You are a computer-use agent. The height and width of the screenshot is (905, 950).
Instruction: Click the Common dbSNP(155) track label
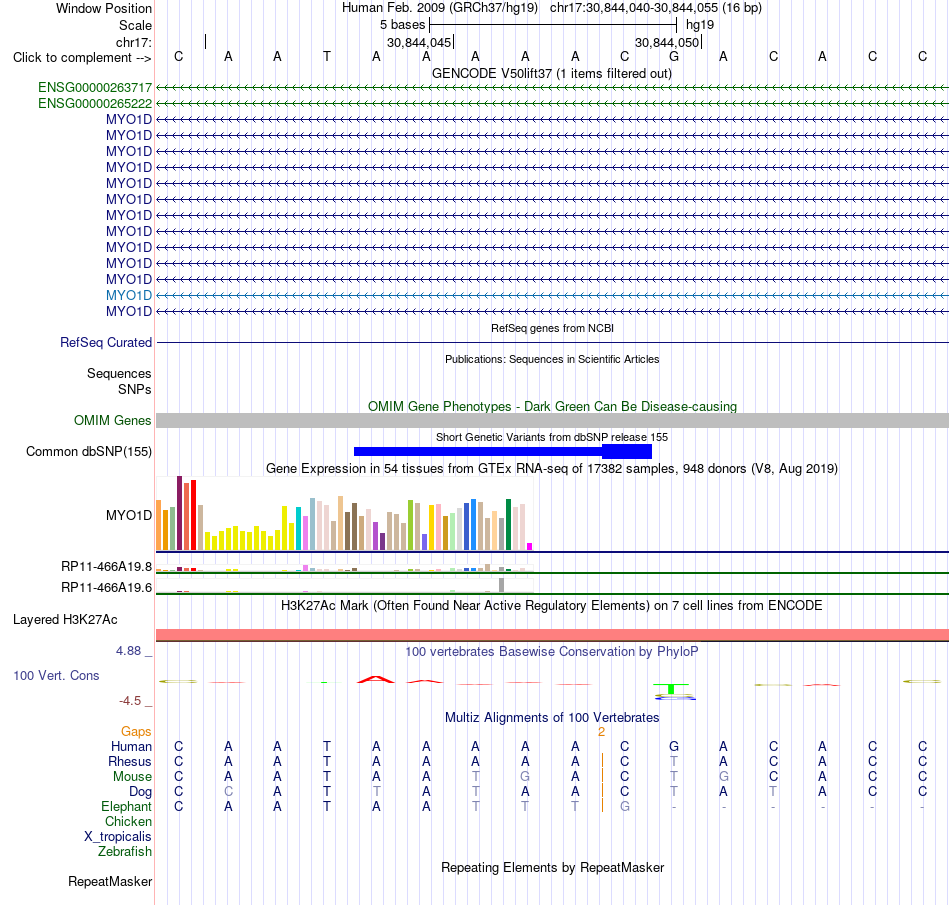(89, 451)
